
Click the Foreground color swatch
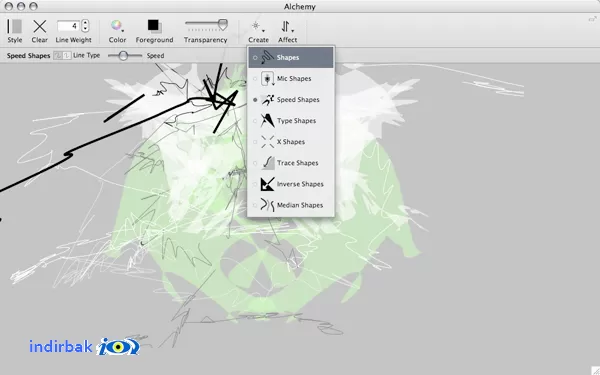point(154,26)
